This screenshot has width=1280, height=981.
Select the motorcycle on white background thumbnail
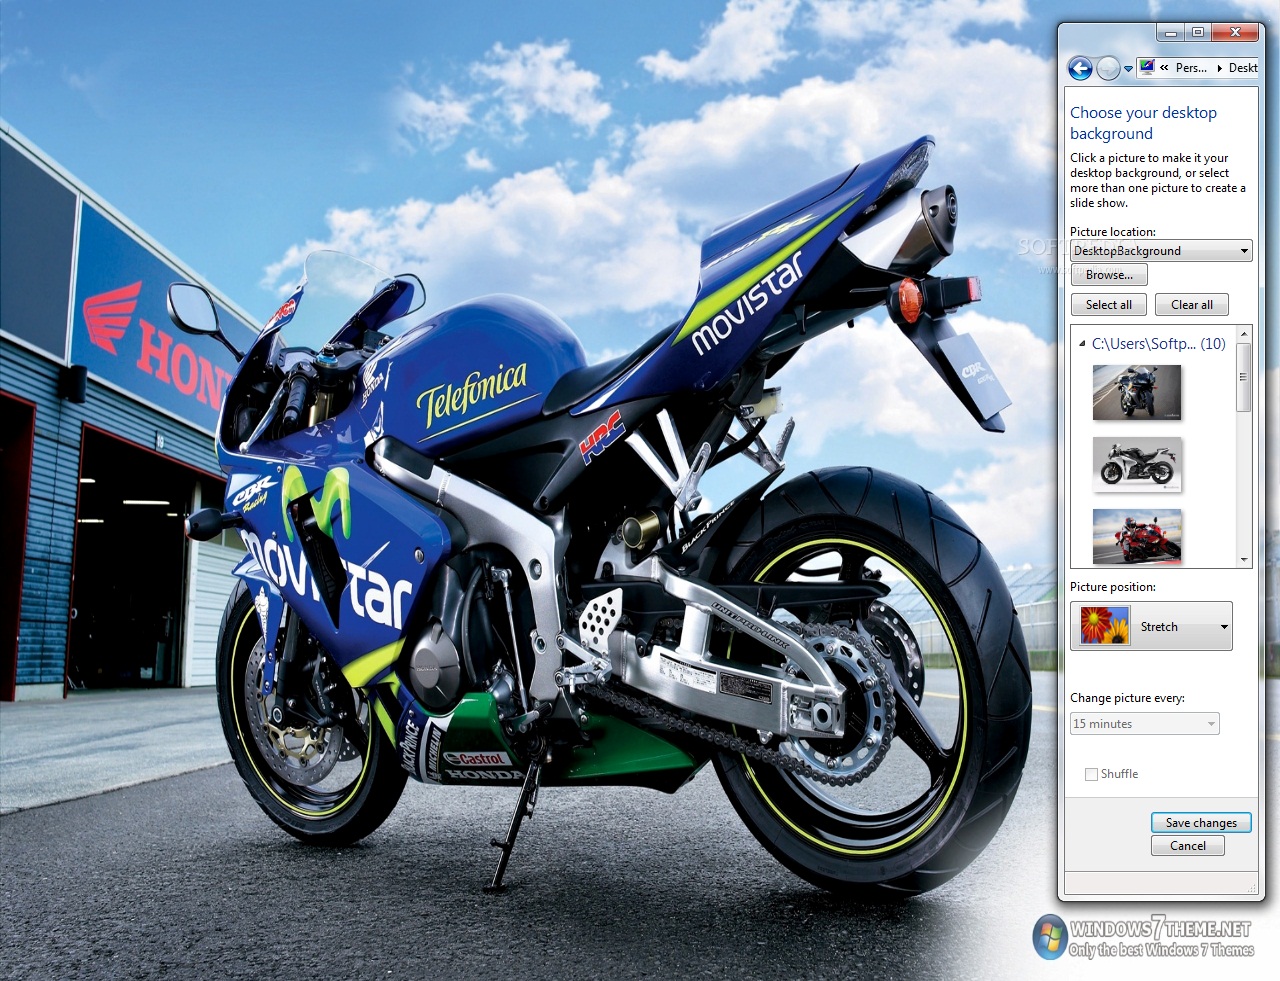[x=1137, y=464]
